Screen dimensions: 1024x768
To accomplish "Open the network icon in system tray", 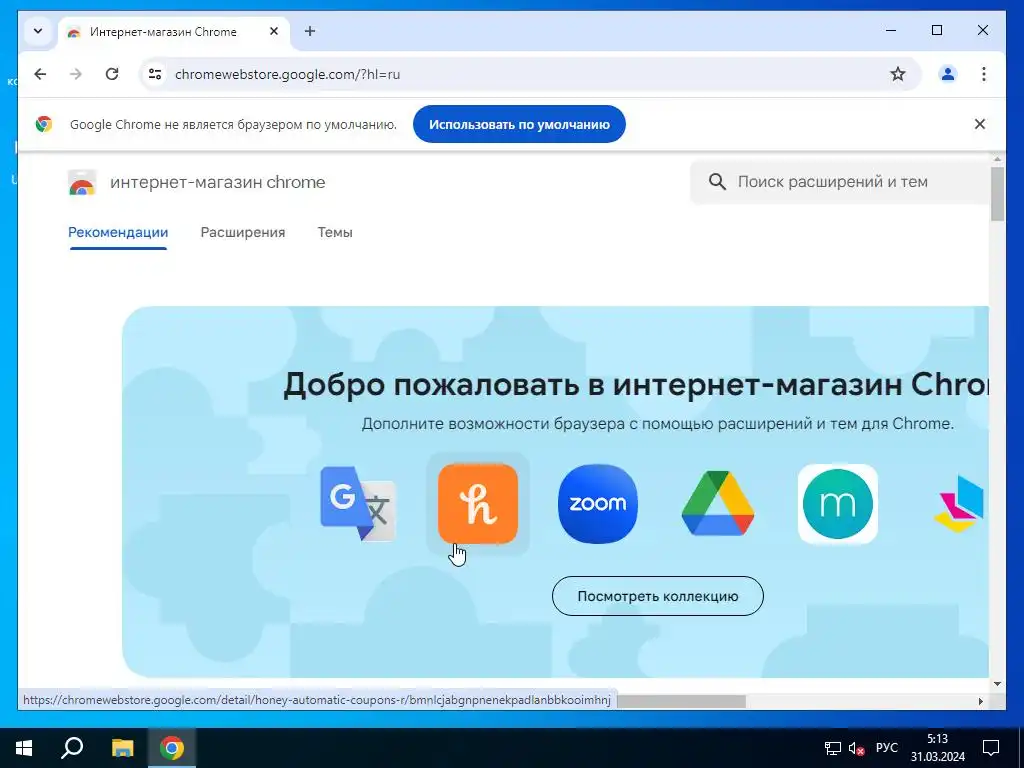I will (832, 748).
